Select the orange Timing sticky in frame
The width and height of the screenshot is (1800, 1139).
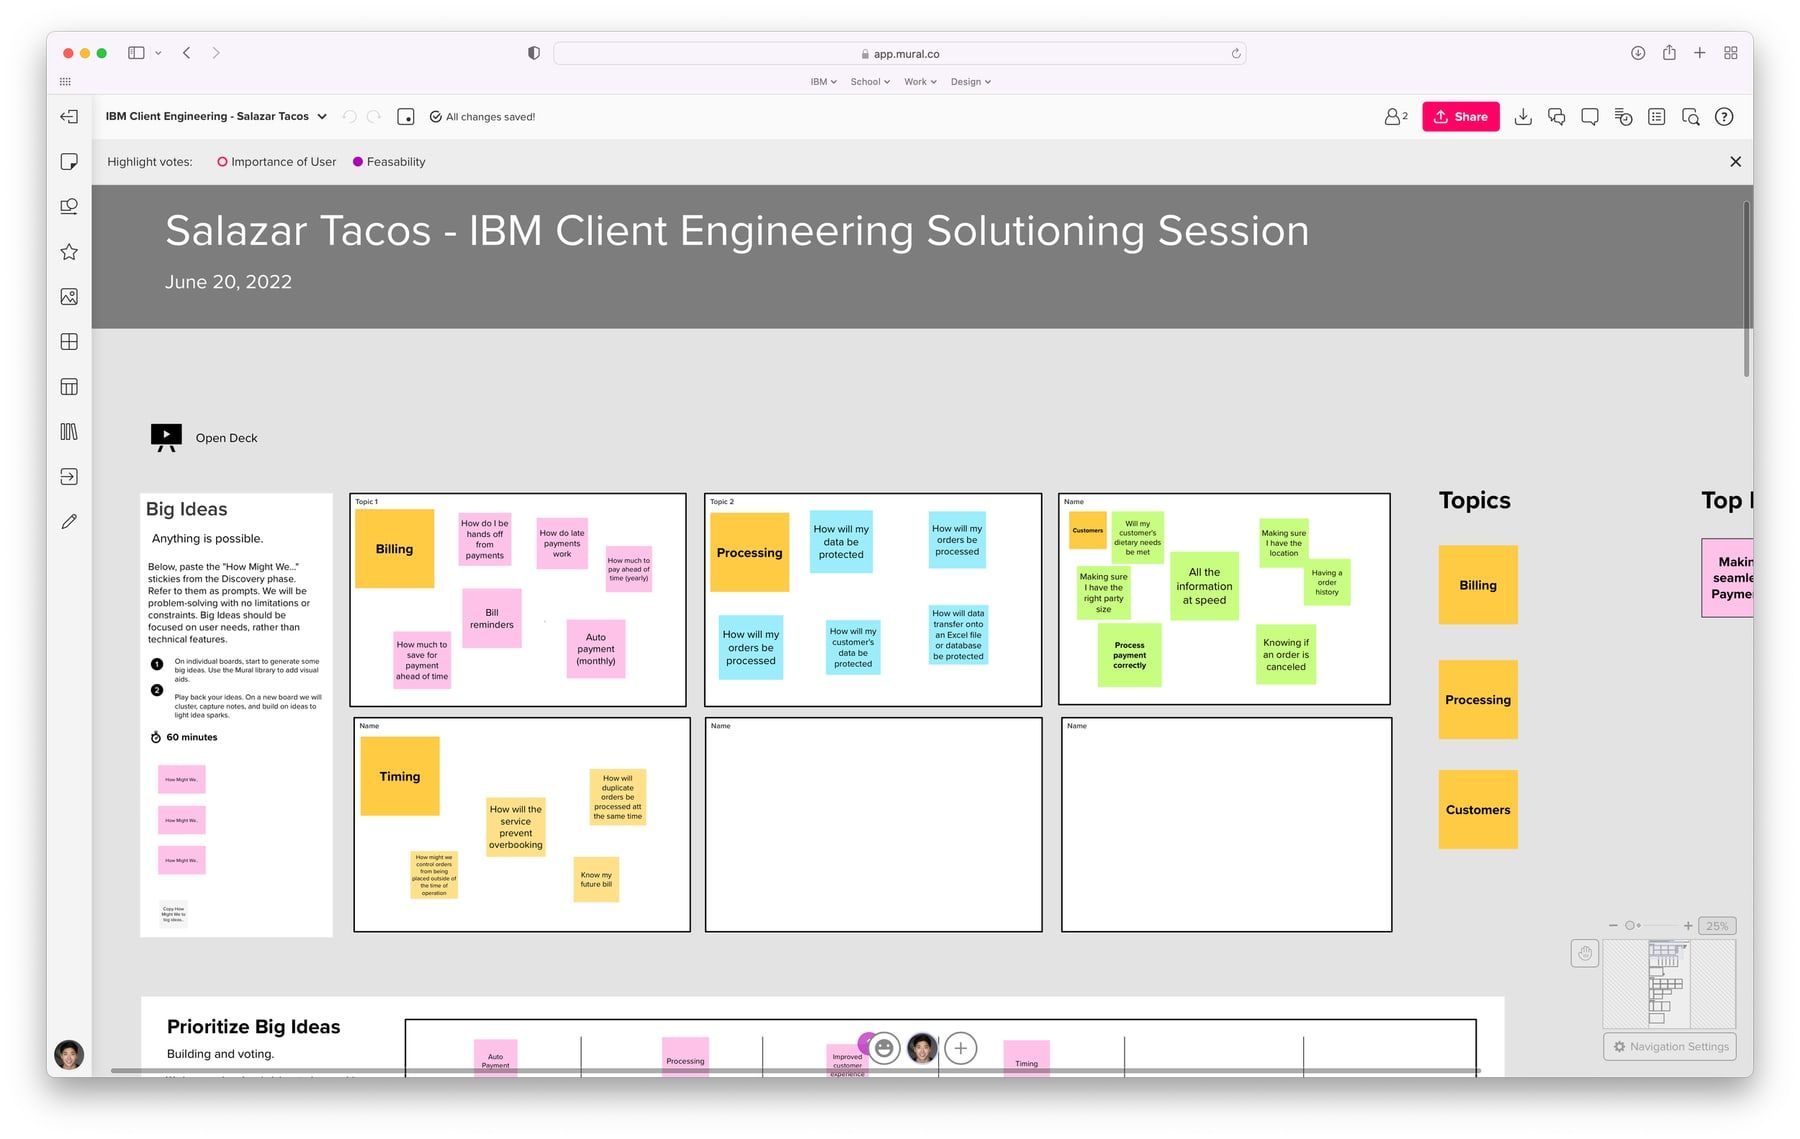pyautogui.click(x=400, y=777)
